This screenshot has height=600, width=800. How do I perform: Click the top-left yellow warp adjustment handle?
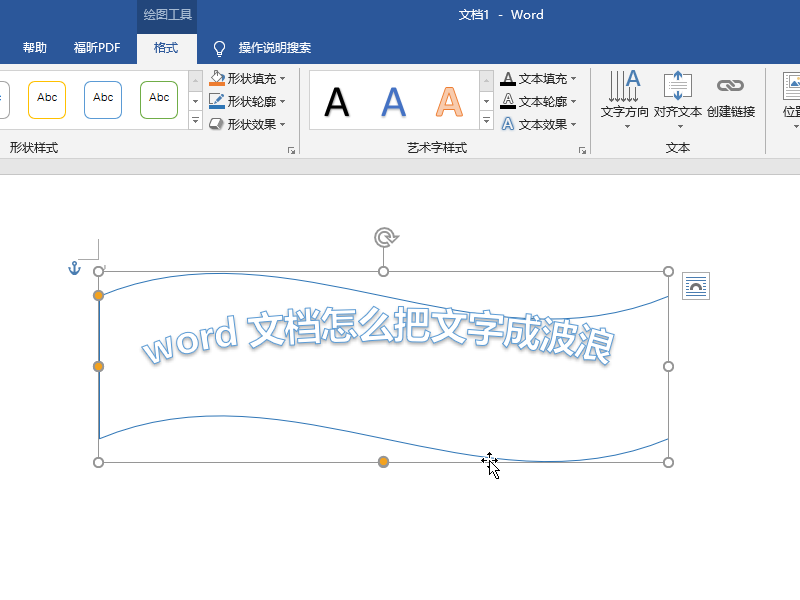pos(98,295)
